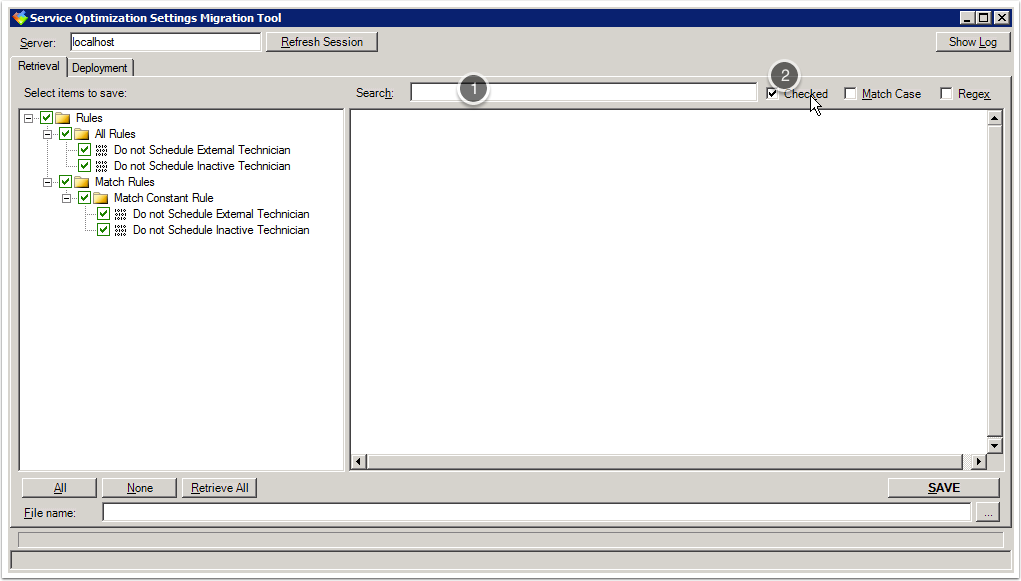Click the Match Rules folder icon
The height and width of the screenshot is (581, 1021).
point(82,182)
